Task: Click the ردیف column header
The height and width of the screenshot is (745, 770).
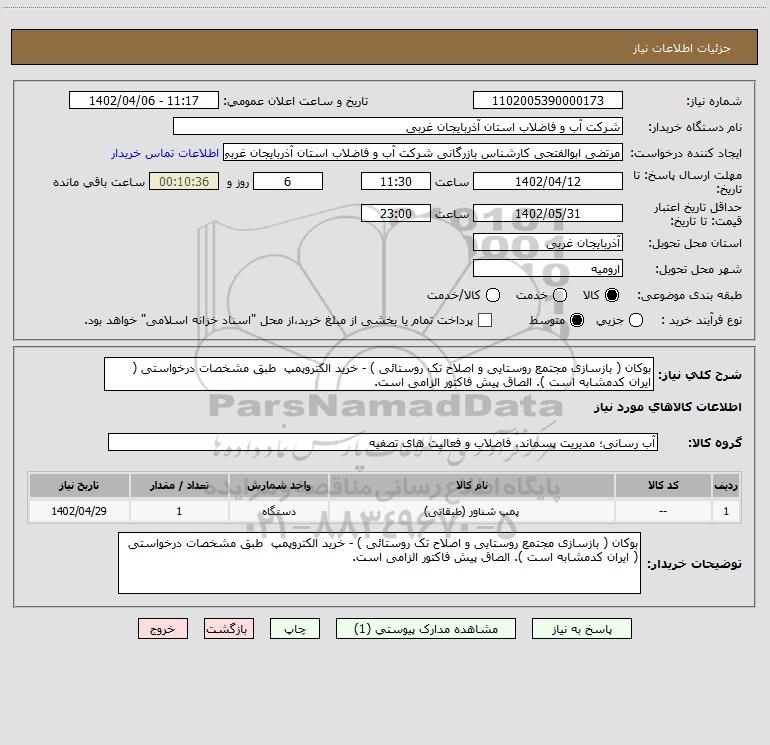Action: [726, 485]
